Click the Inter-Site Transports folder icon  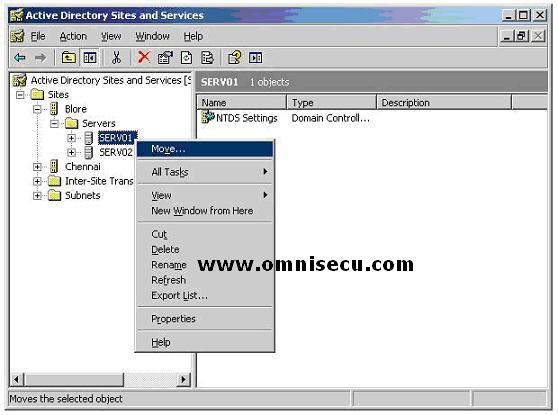click(54, 181)
